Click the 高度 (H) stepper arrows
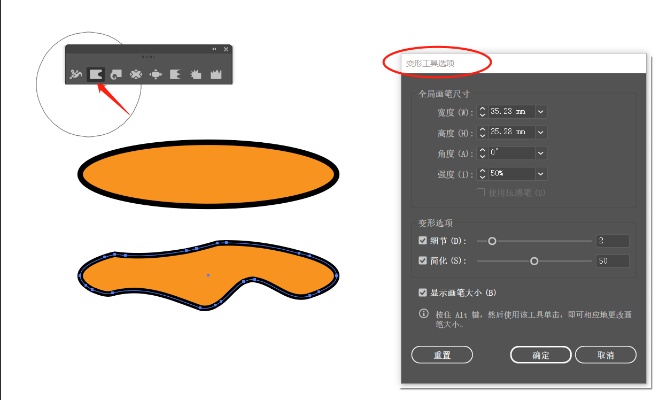 (x=482, y=132)
